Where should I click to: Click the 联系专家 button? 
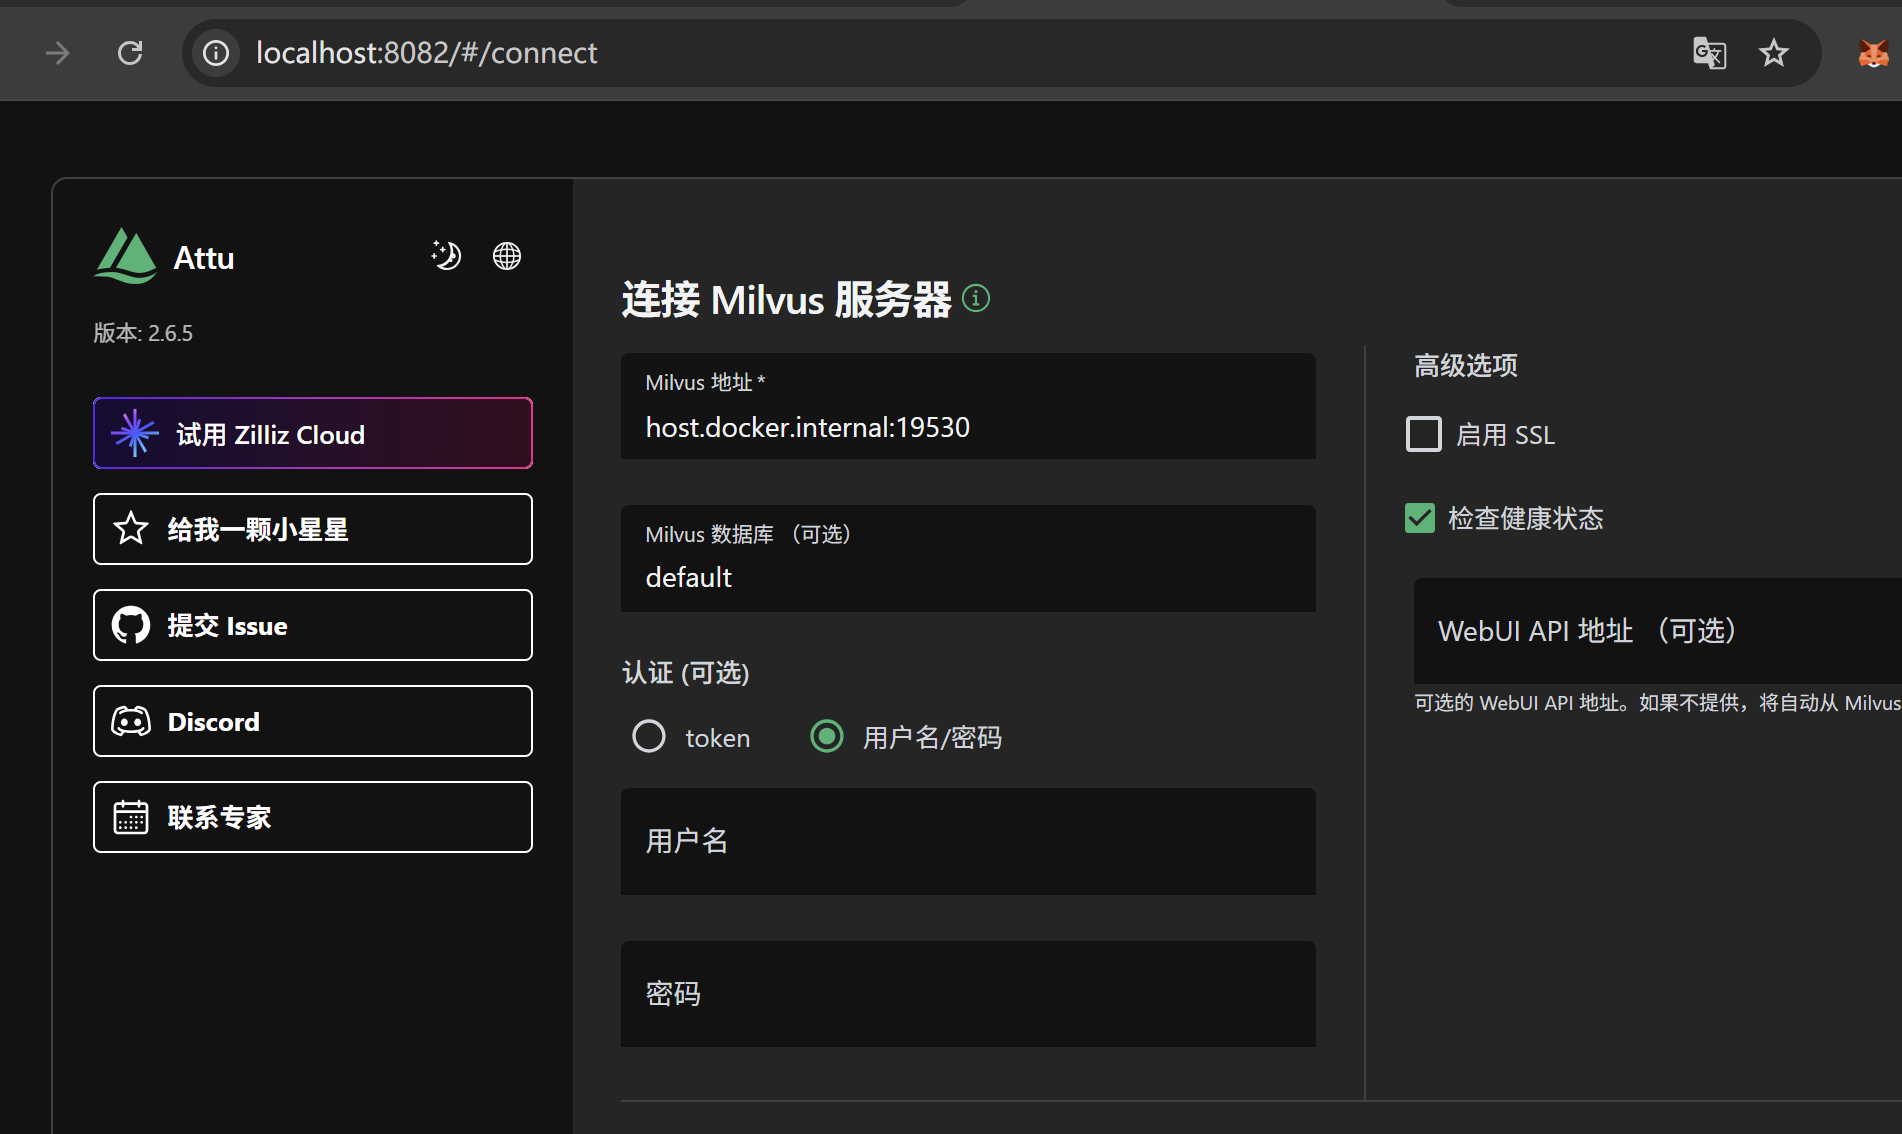[313, 817]
